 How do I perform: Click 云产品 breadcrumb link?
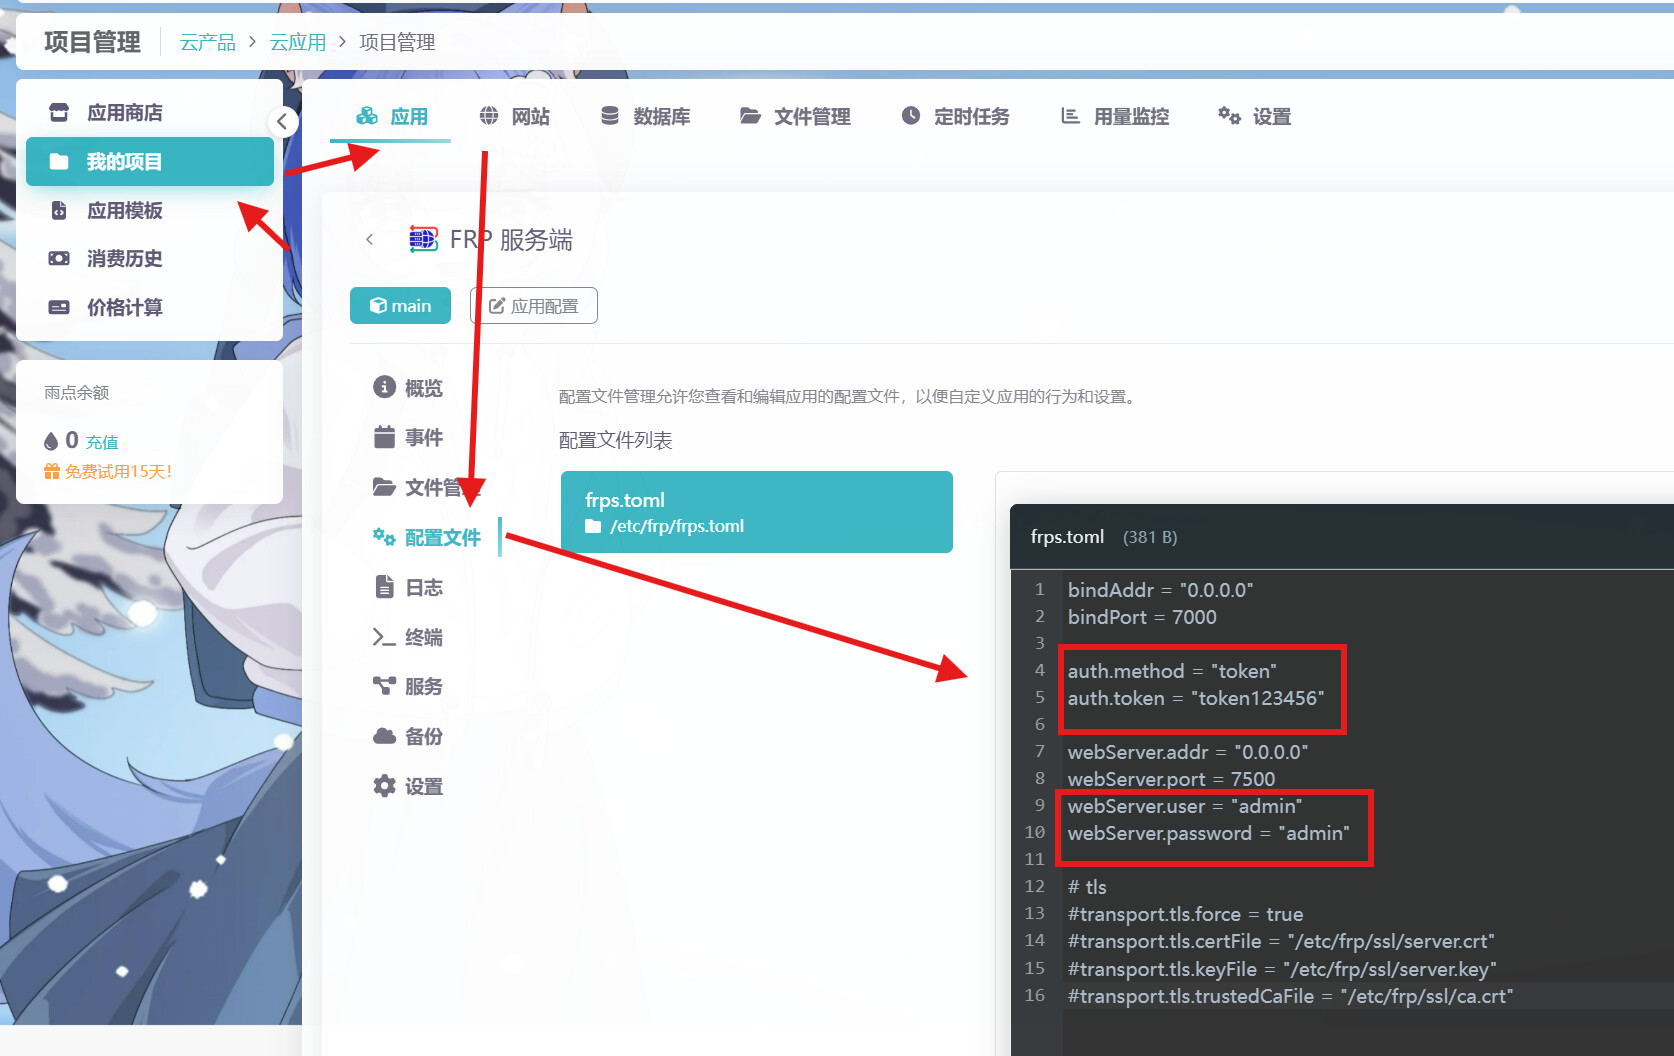[x=207, y=42]
